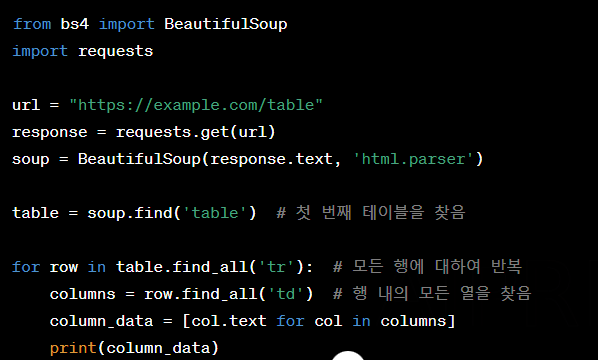Screen dimensions: 598x360
Task: Click the comment '# 모든 행에 대하여 반복'
Action: pyautogui.click(x=427, y=266)
